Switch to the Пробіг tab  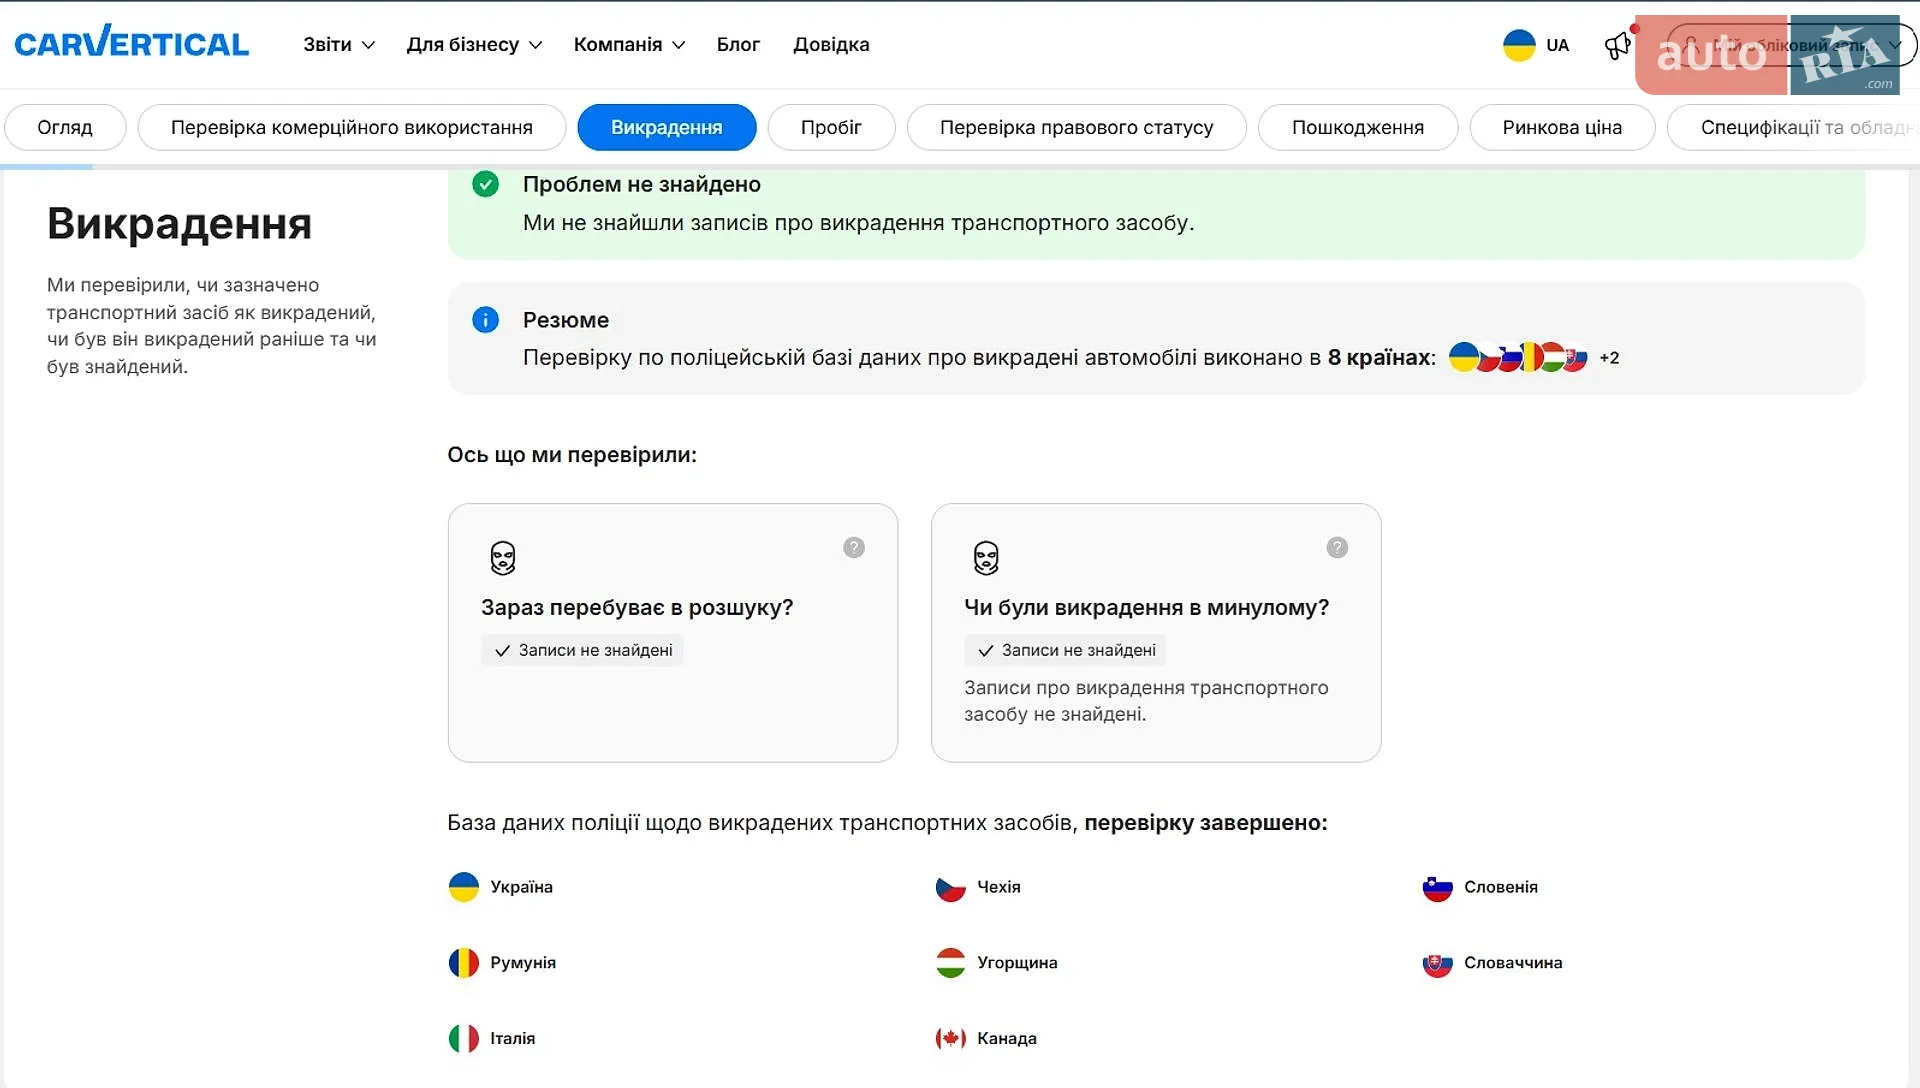pos(831,127)
